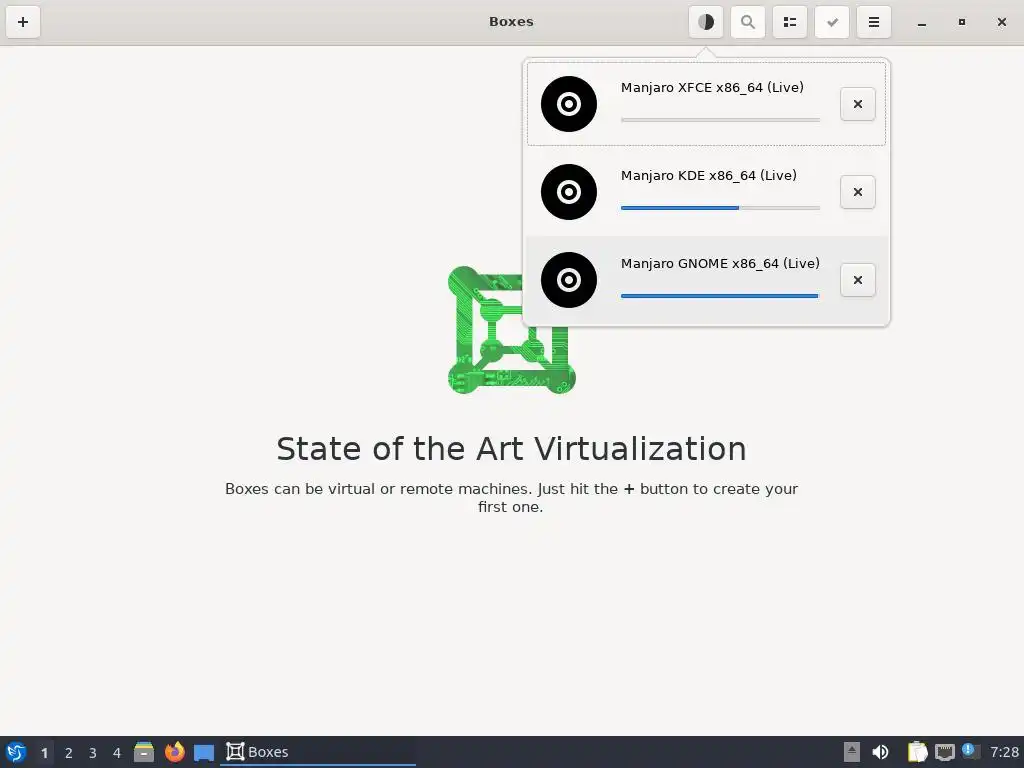Open the hamburger application menu
Screen dimensions: 1024x768
pyautogui.click(x=874, y=22)
